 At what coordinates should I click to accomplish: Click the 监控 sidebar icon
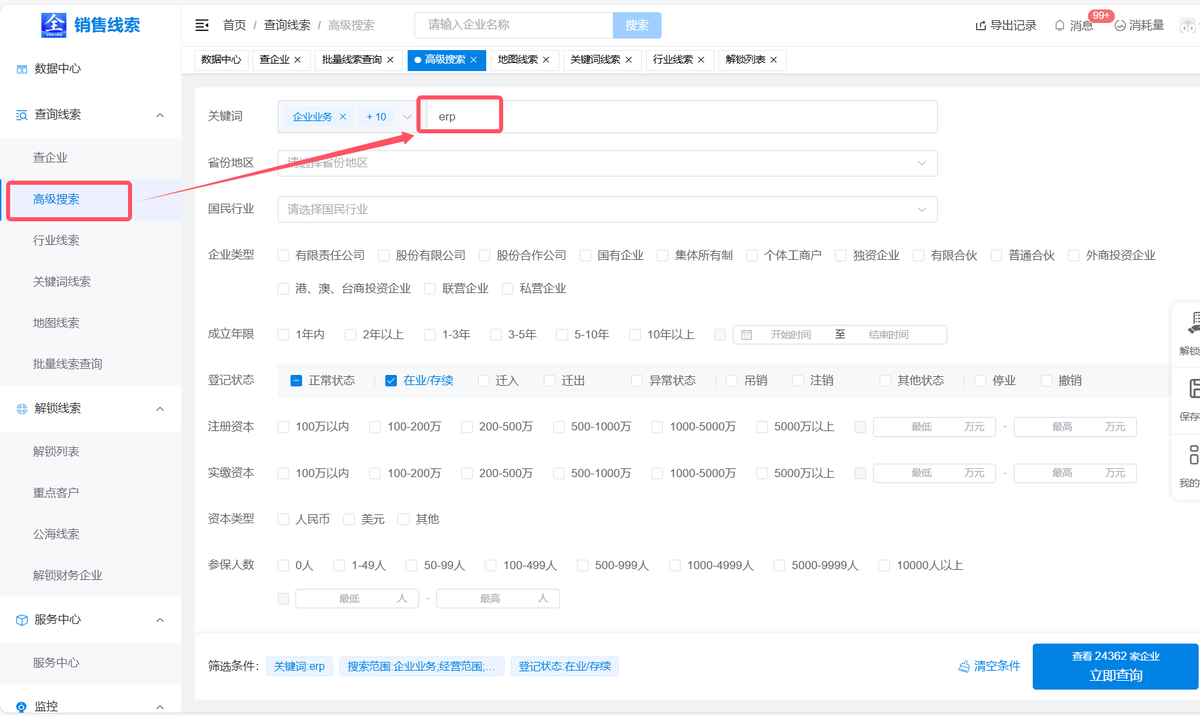tap(21, 707)
